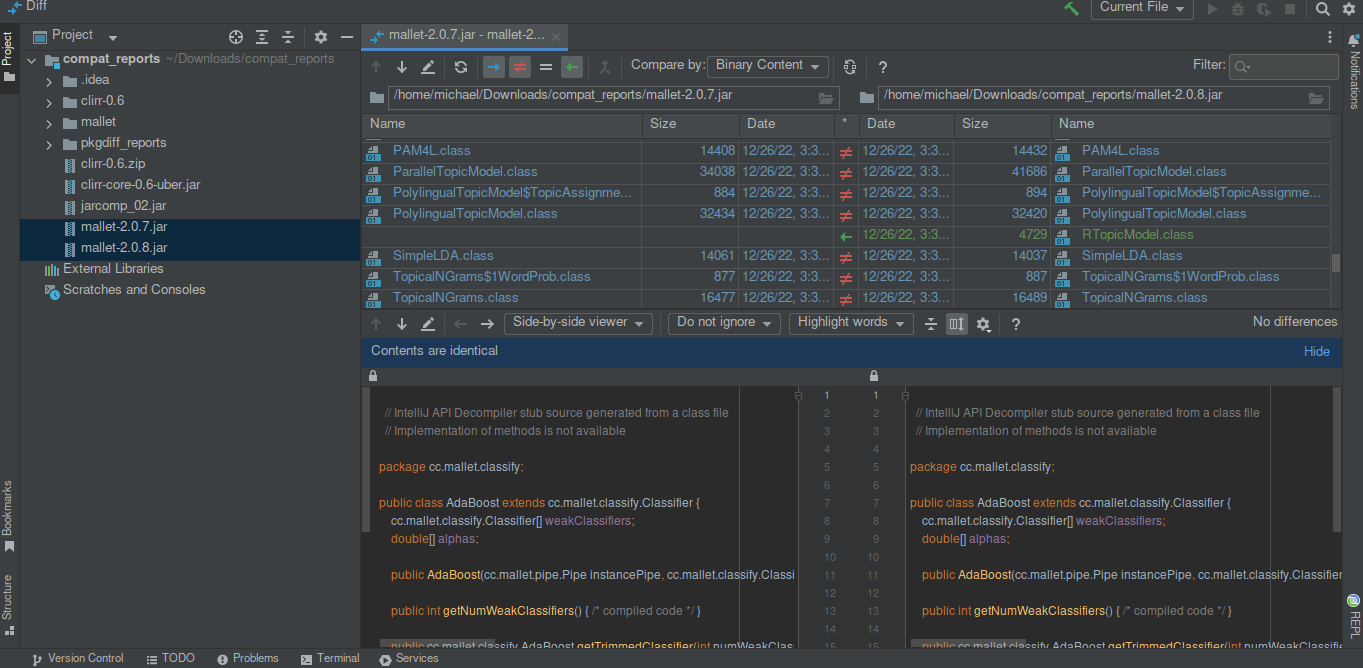Open the Highlight words dropdown

tap(851, 323)
